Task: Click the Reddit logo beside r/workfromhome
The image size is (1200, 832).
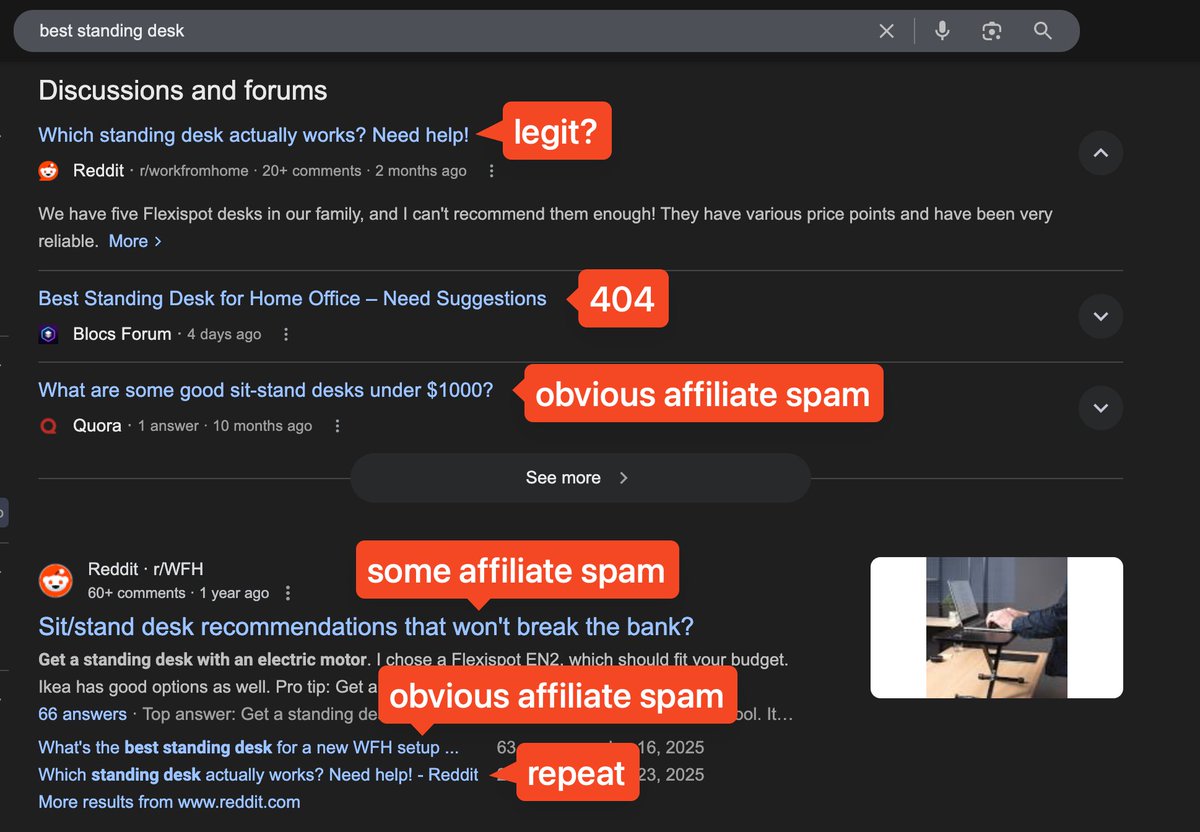Action: (49, 171)
